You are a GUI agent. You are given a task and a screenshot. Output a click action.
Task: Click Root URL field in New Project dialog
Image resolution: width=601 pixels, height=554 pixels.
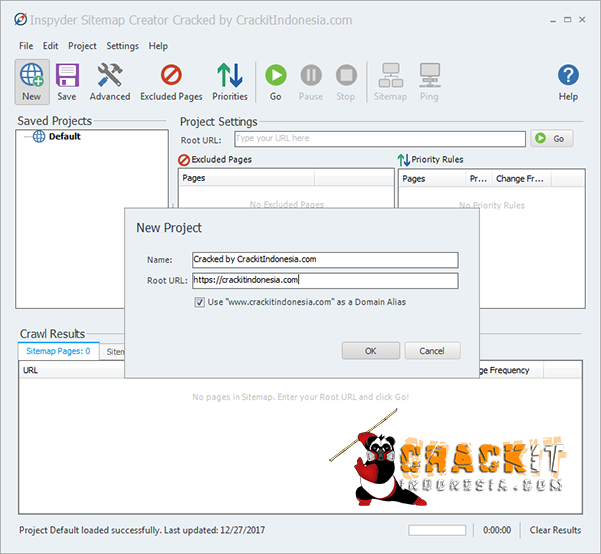click(325, 280)
